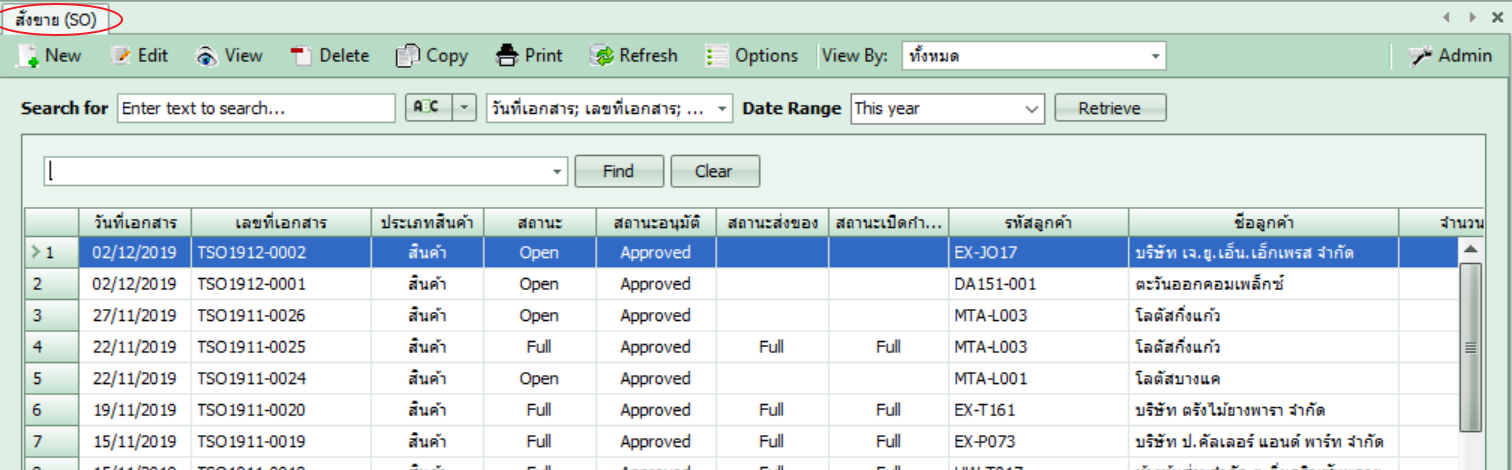The width and height of the screenshot is (1512, 470).
Task: Click the Copy documents icon
Action: tap(407, 56)
